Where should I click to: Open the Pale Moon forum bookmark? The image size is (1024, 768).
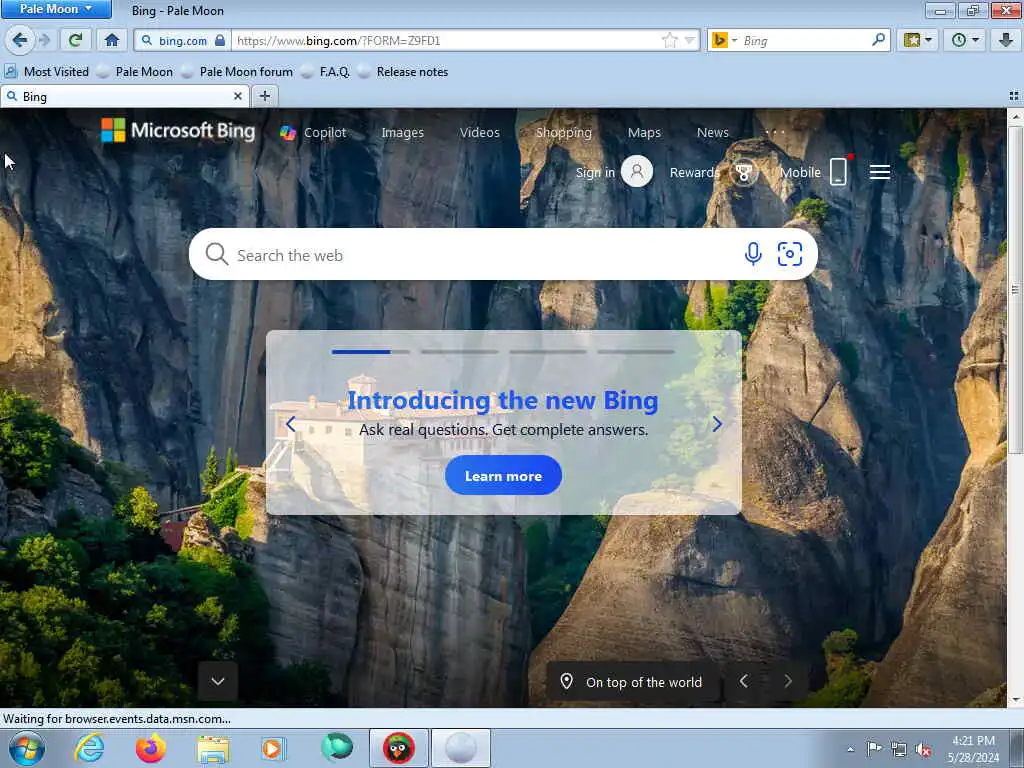pyautogui.click(x=237, y=72)
